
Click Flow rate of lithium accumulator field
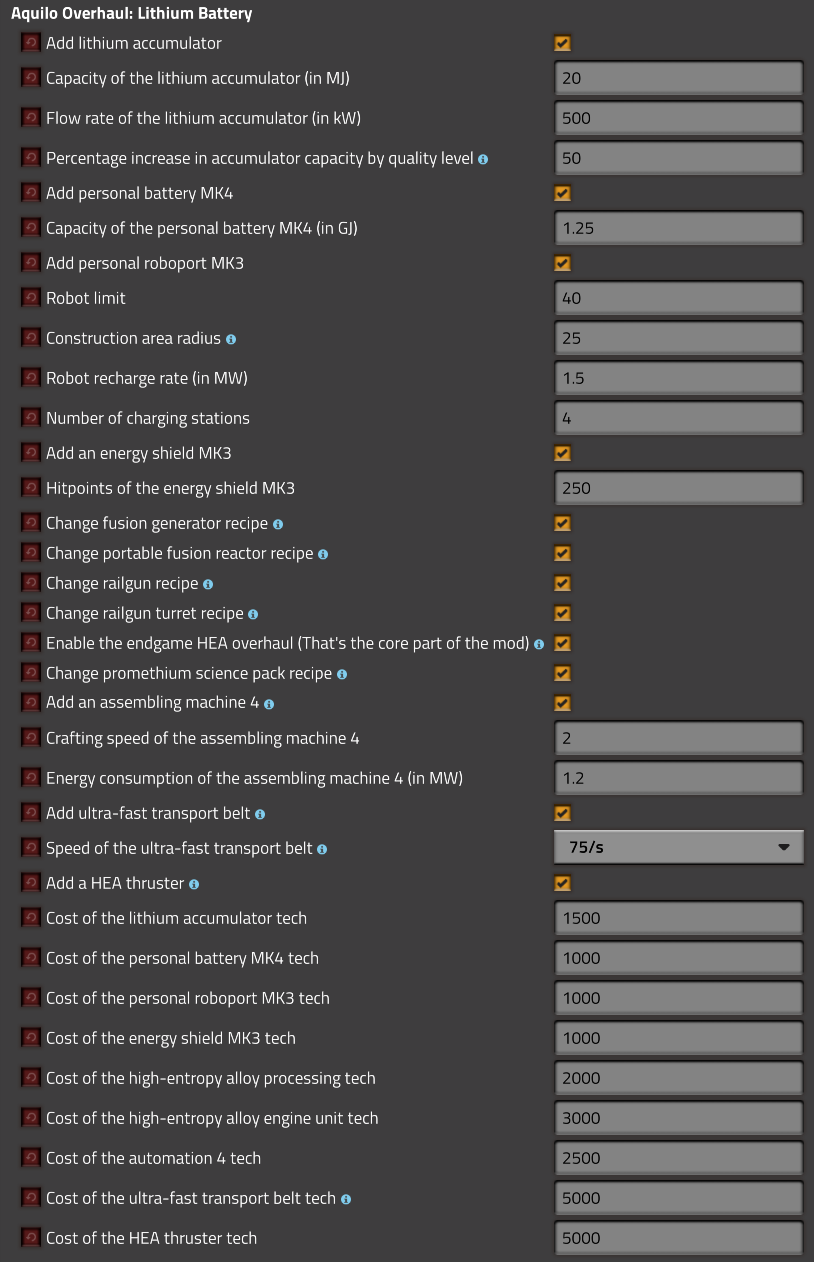pos(679,118)
